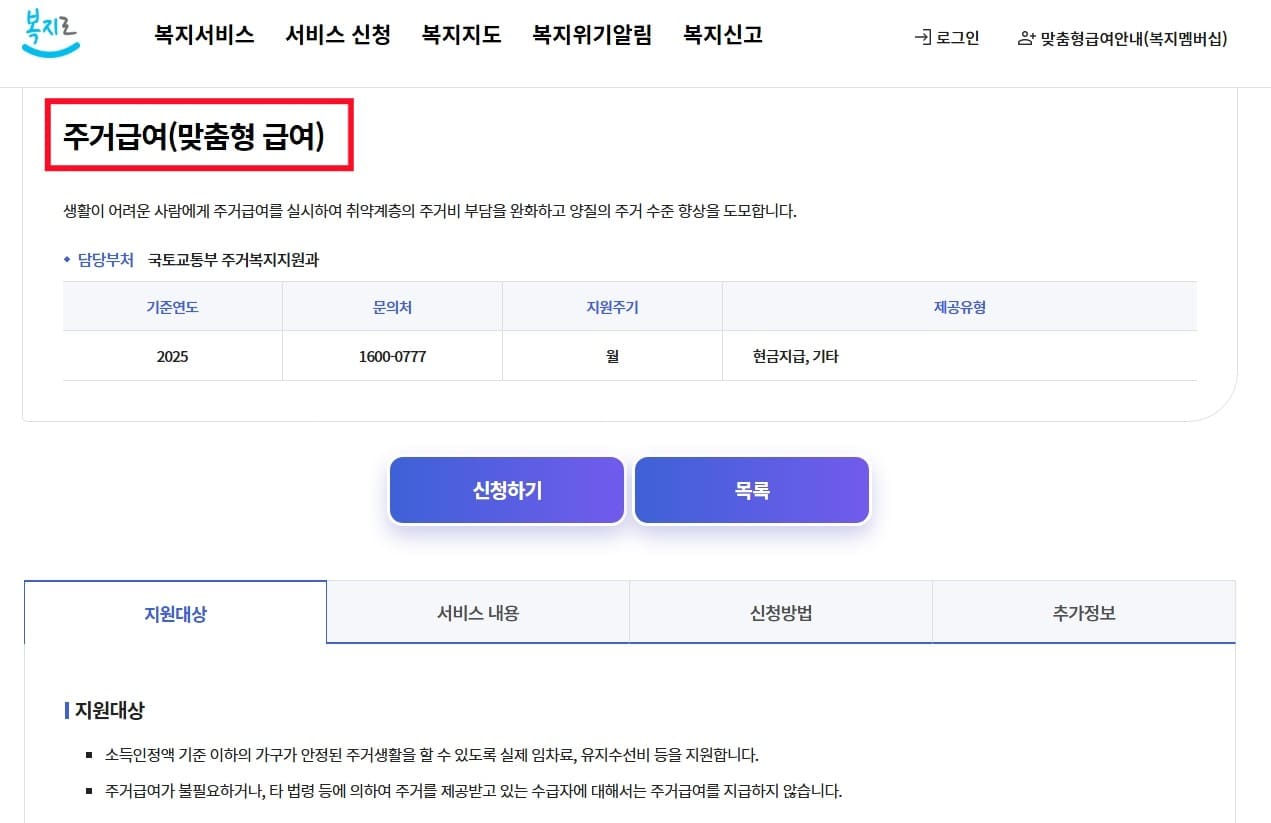The width and height of the screenshot is (1271, 823).
Task: Click the 지원주기 value 월
Action: pos(612,356)
